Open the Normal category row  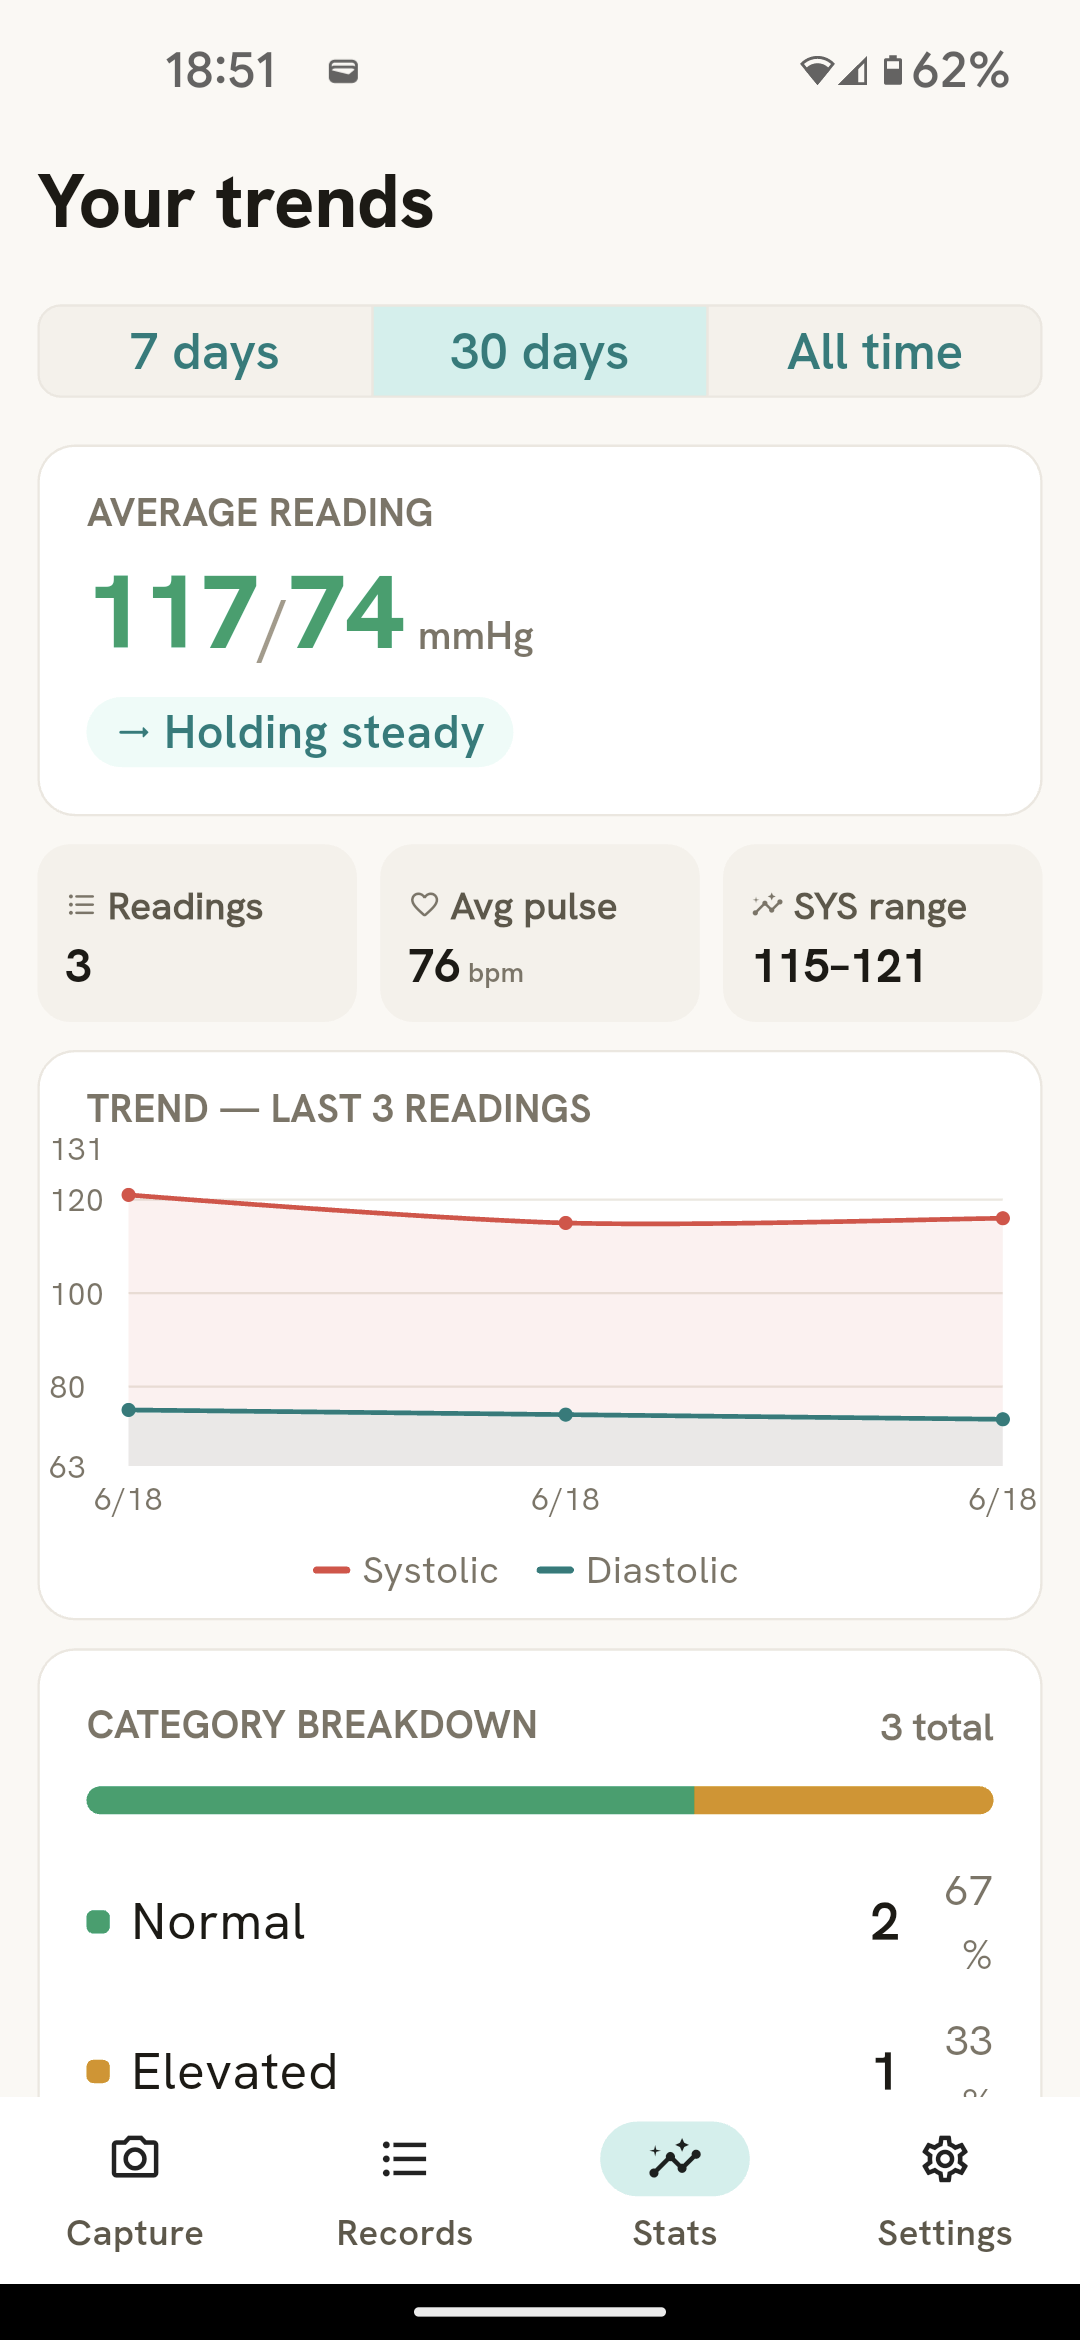tap(540, 1921)
